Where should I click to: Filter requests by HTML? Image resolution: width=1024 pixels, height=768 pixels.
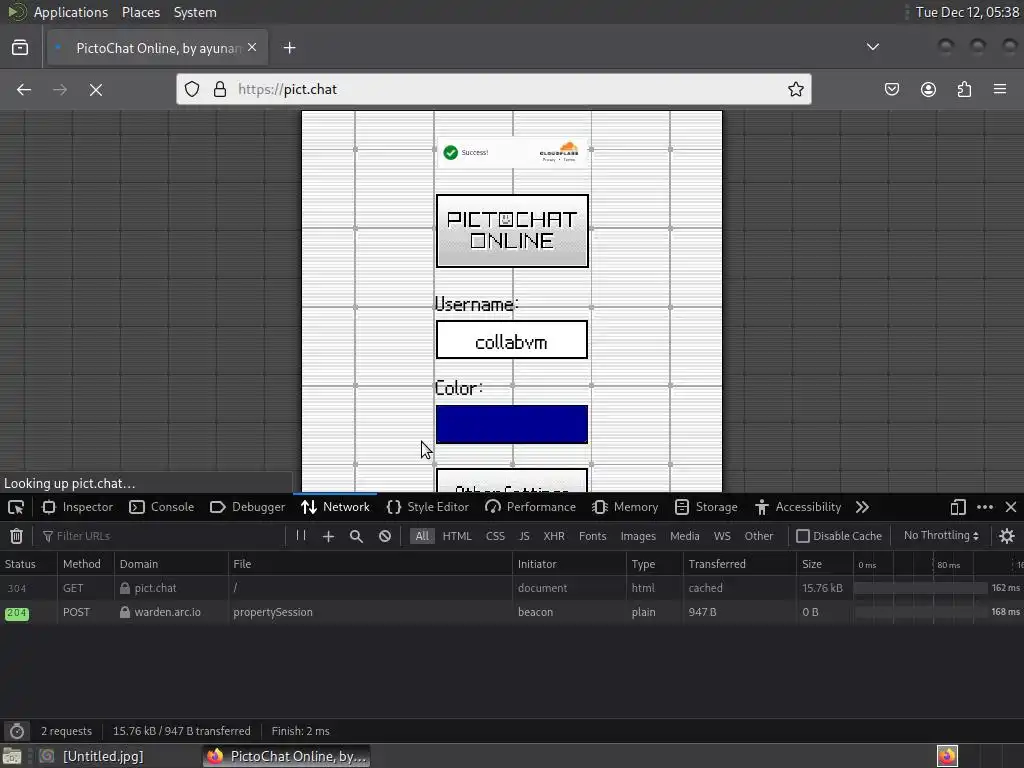pyautogui.click(x=456, y=536)
